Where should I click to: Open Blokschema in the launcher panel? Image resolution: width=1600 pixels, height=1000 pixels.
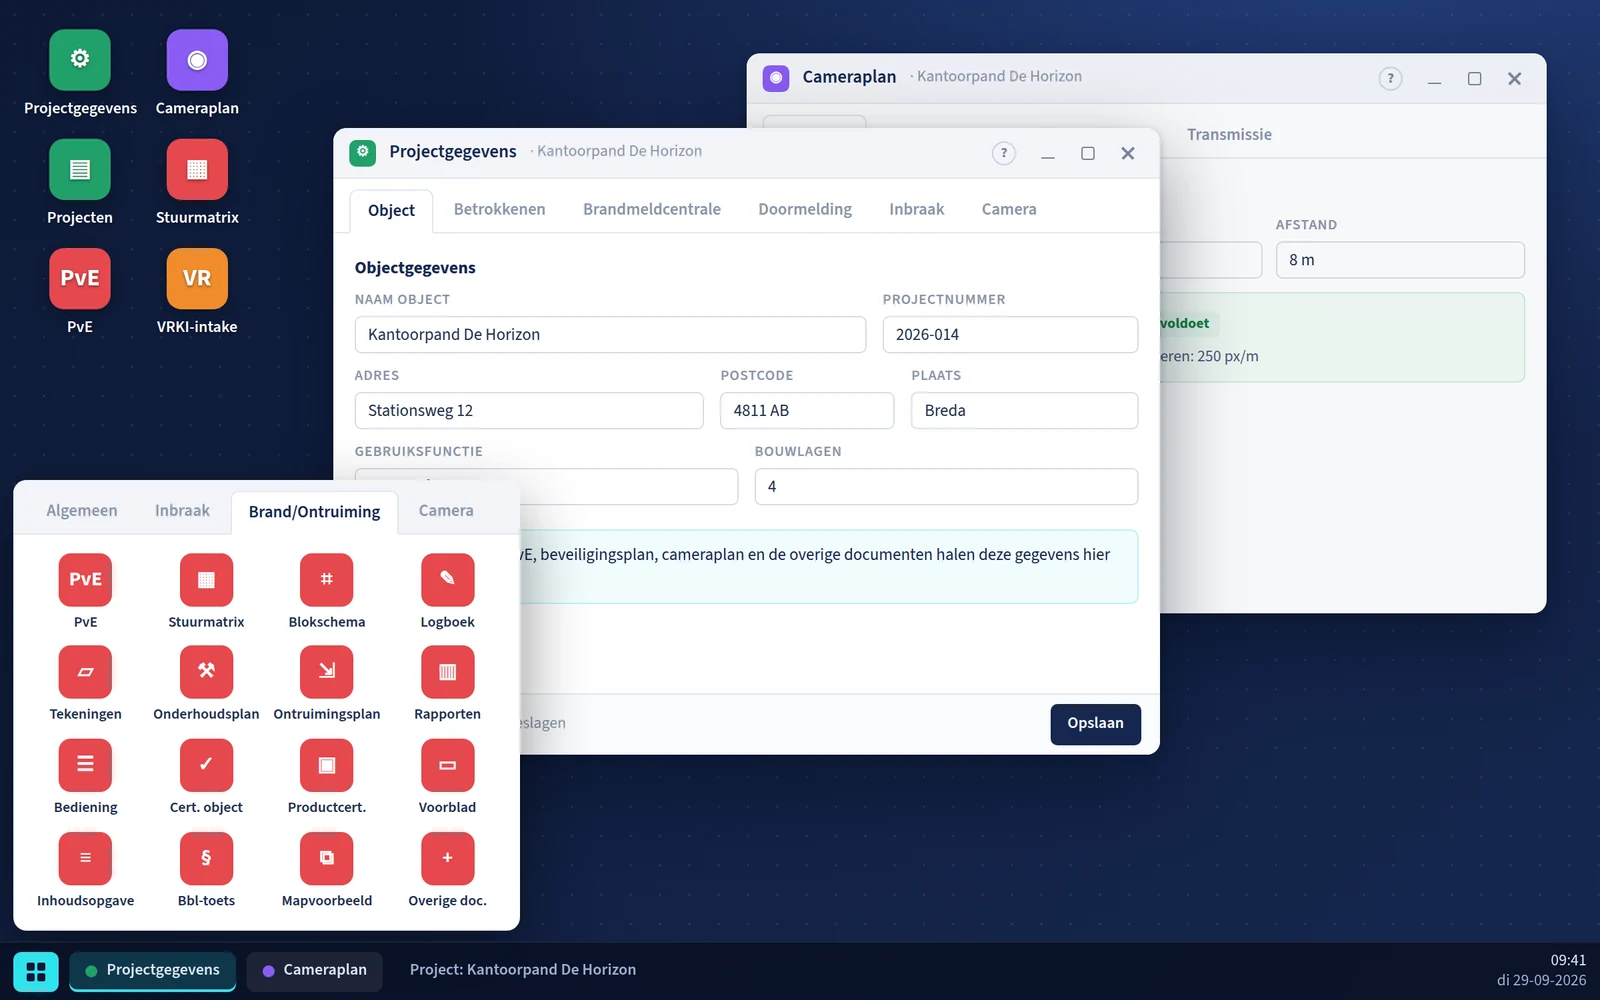(327, 592)
